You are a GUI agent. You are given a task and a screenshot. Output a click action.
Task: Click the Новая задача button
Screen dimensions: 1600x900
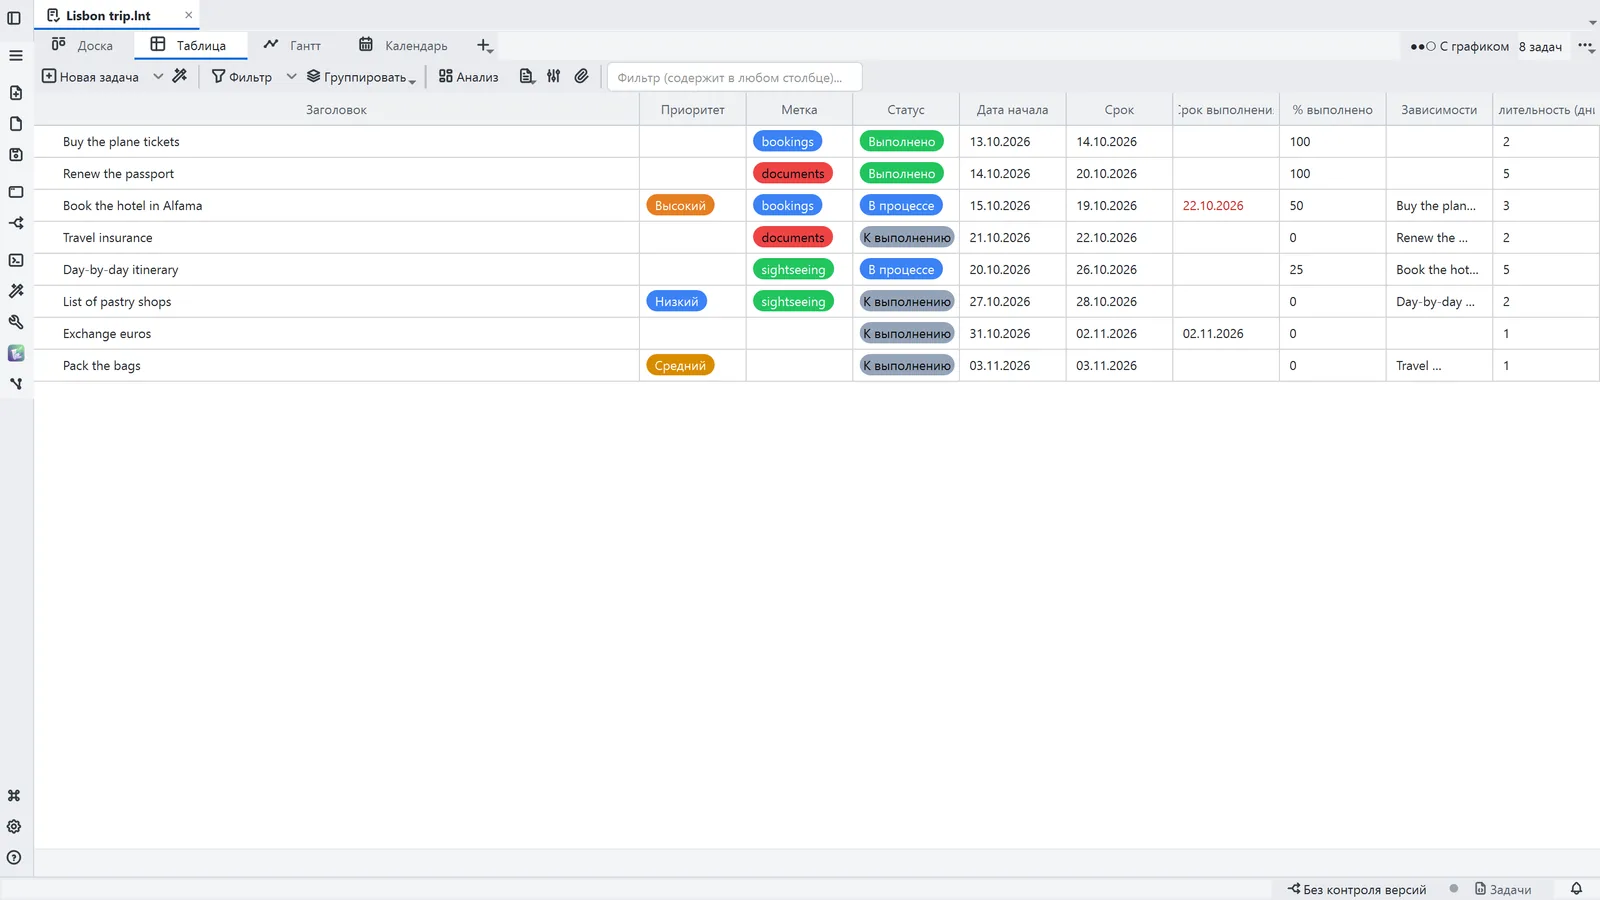pos(90,77)
